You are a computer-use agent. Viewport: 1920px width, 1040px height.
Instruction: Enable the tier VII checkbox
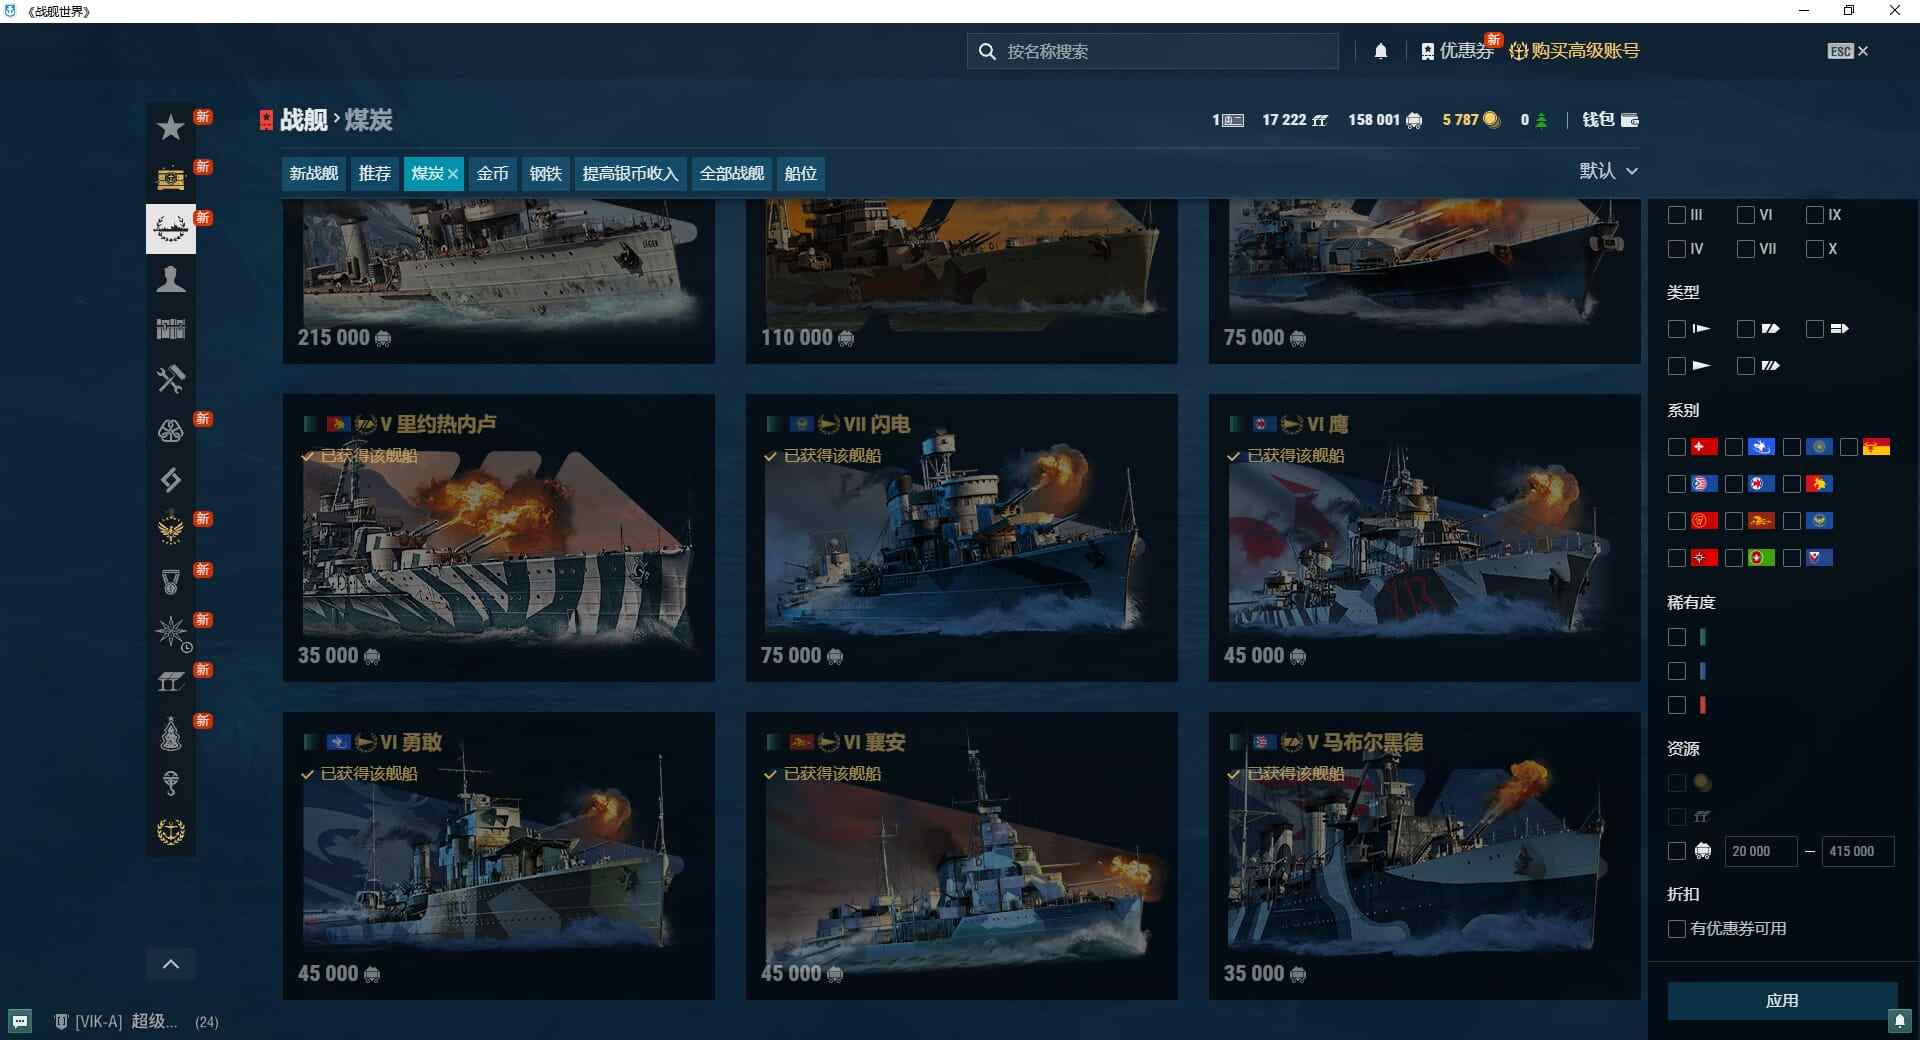click(1745, 249)
